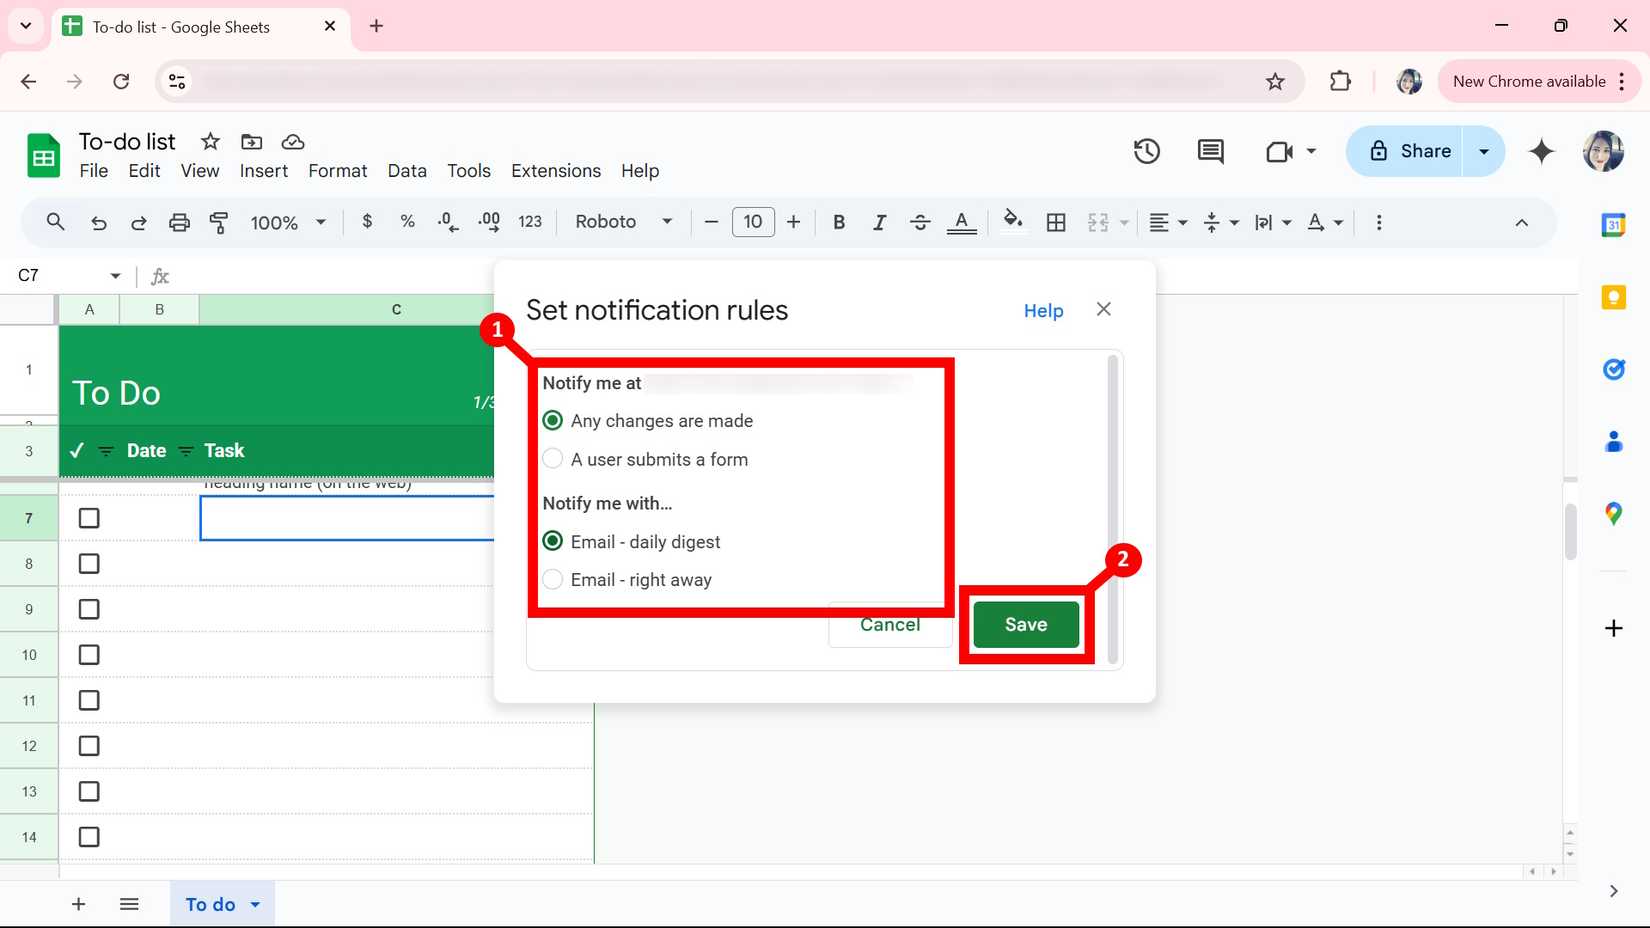Open version history clock icon
The image size is (1650, 928).
tap(1146, 151)
